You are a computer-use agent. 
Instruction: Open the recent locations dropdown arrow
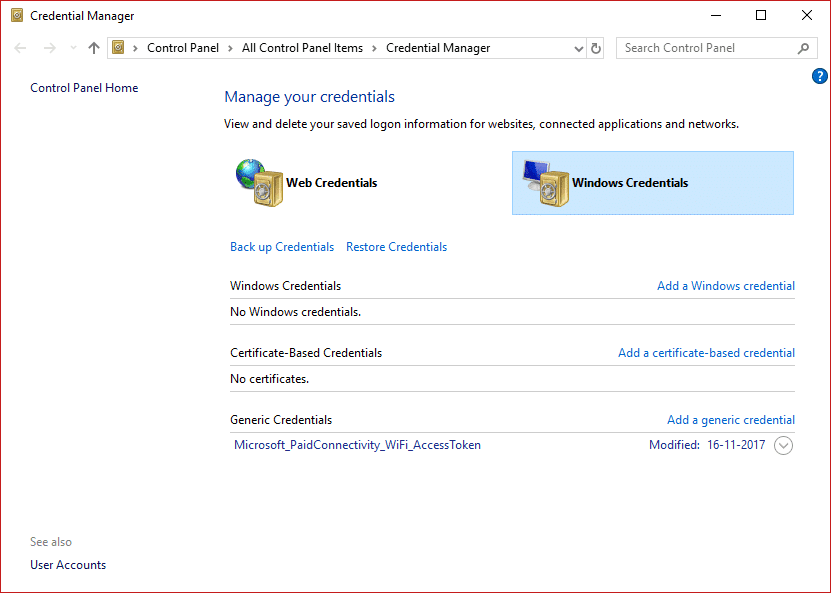tap(72, 48)
